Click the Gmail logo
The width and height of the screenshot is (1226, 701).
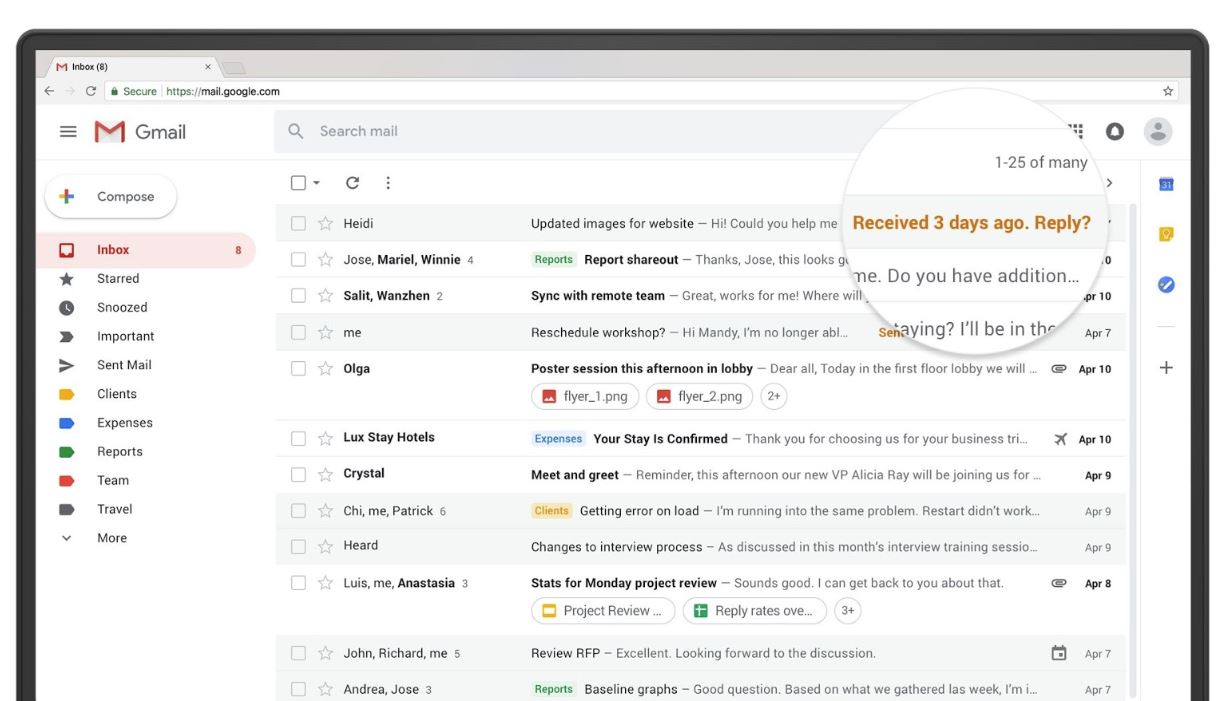(140, 131)
